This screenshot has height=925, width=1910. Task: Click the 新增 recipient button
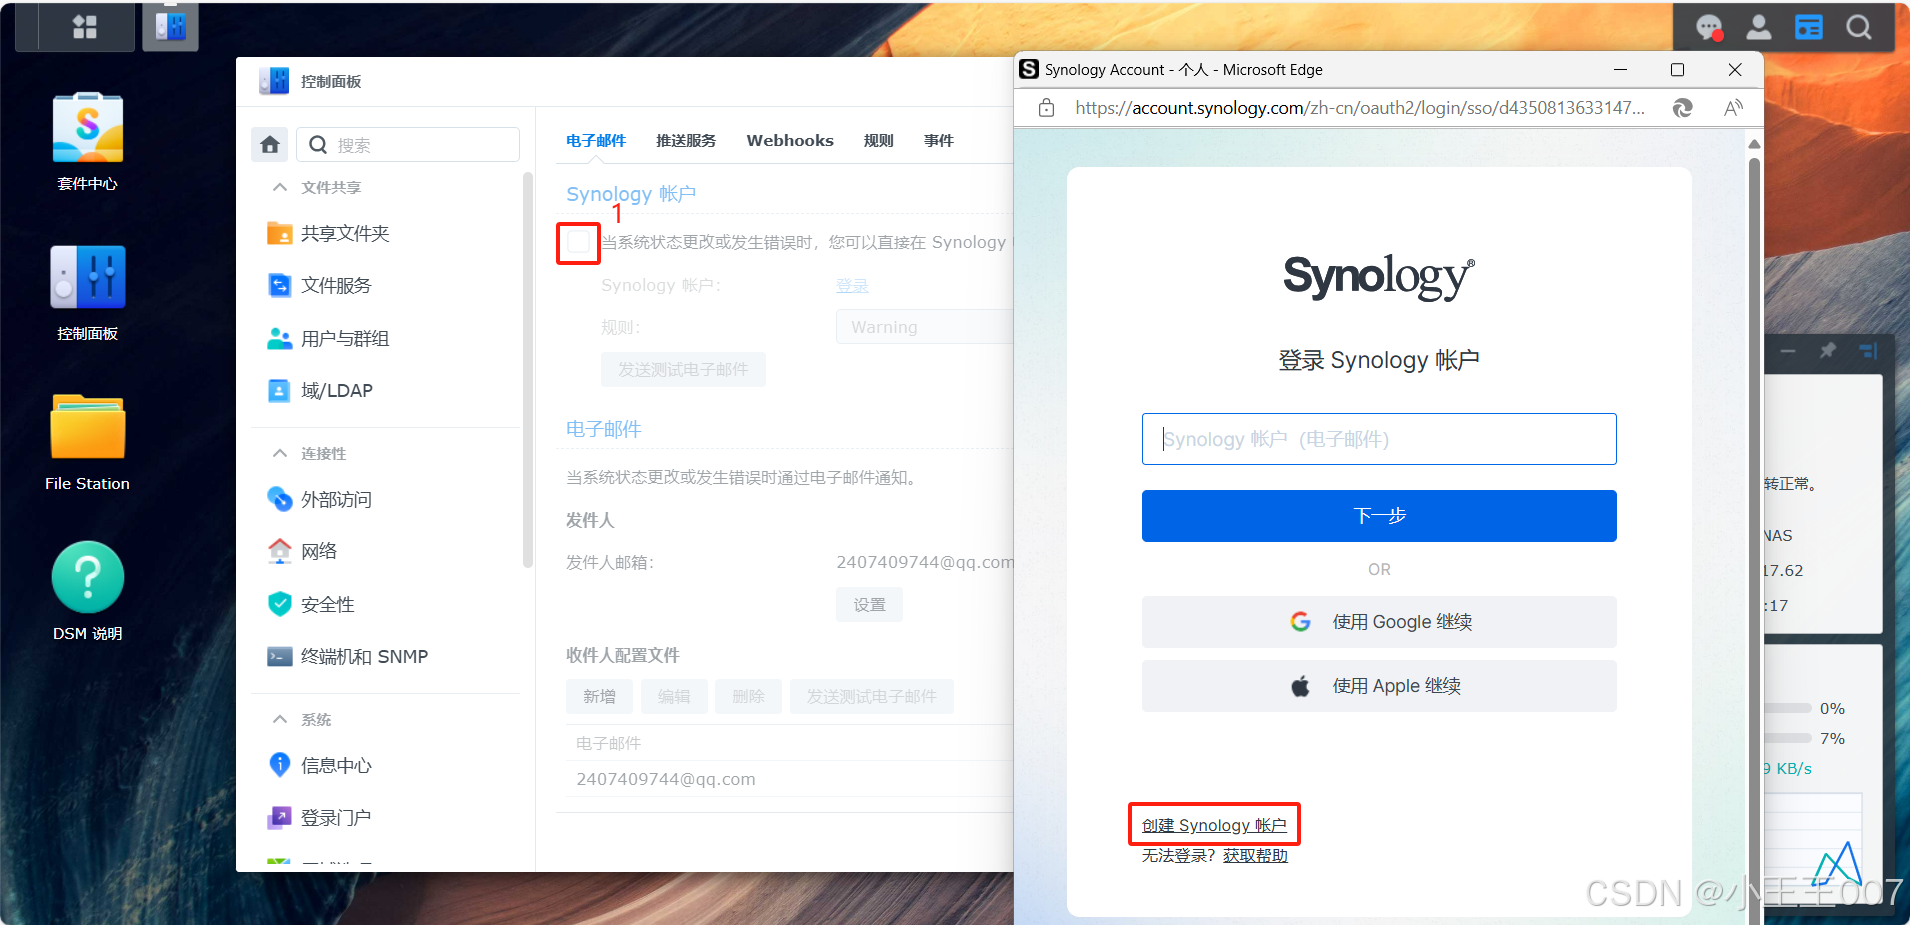[600, 696]
